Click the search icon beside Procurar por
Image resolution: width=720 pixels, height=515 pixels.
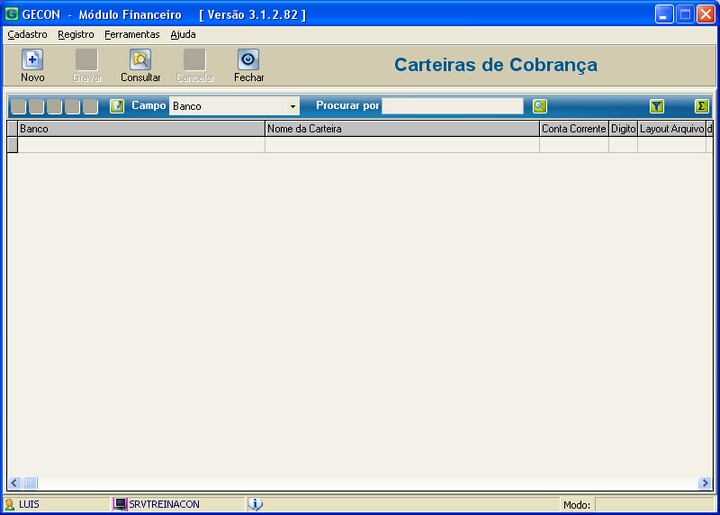point(540,106)
